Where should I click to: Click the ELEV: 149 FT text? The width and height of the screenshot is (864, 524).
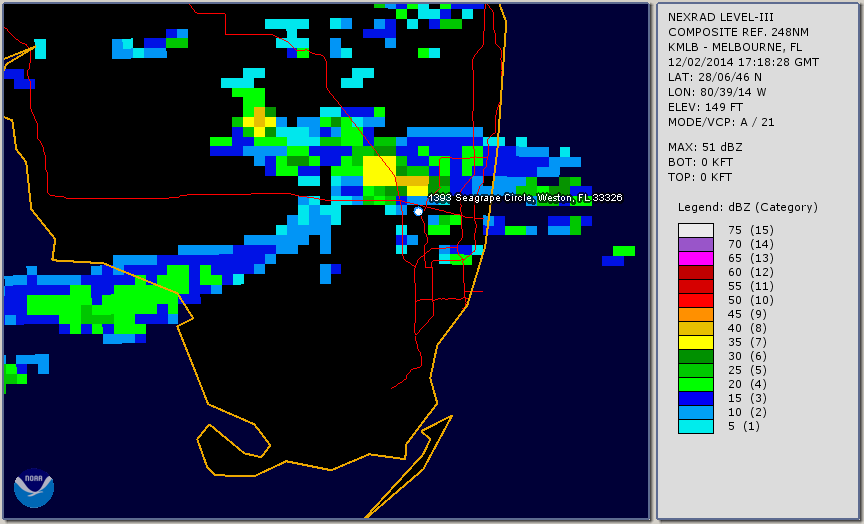pos(705,107)
